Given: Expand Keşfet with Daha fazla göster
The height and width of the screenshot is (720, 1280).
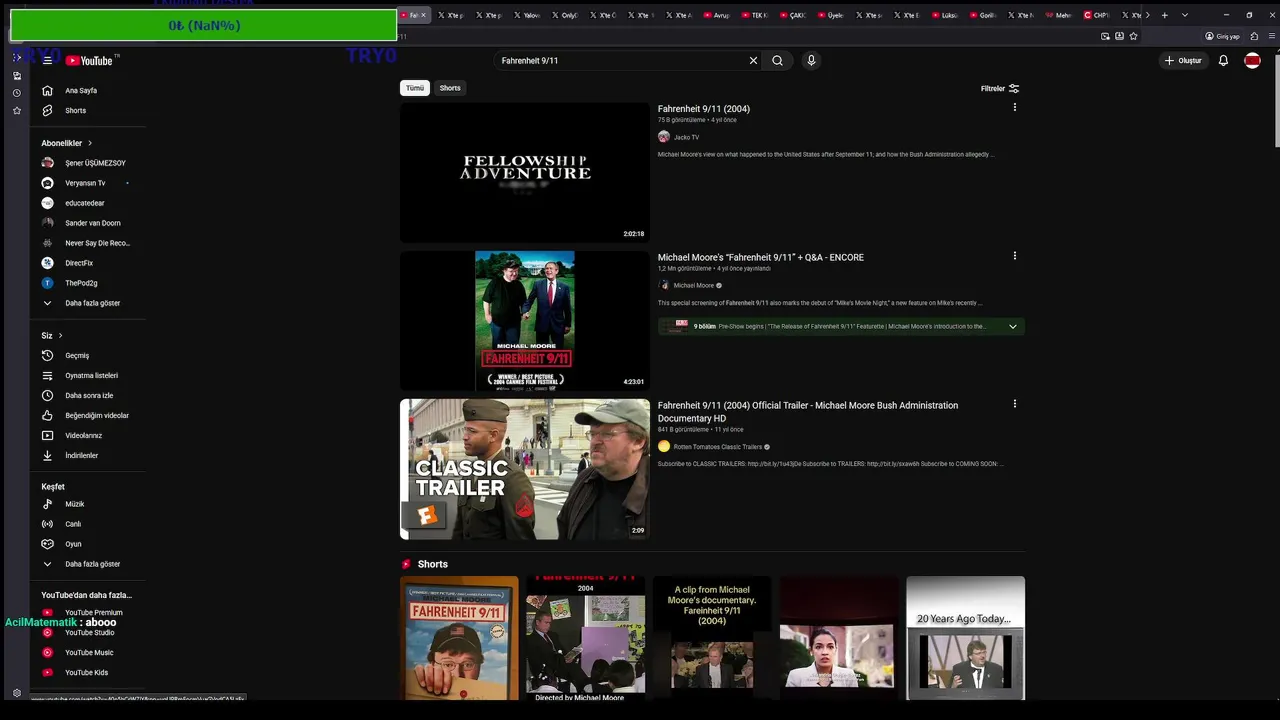Looking at the screenshot, I should point(86,564).
